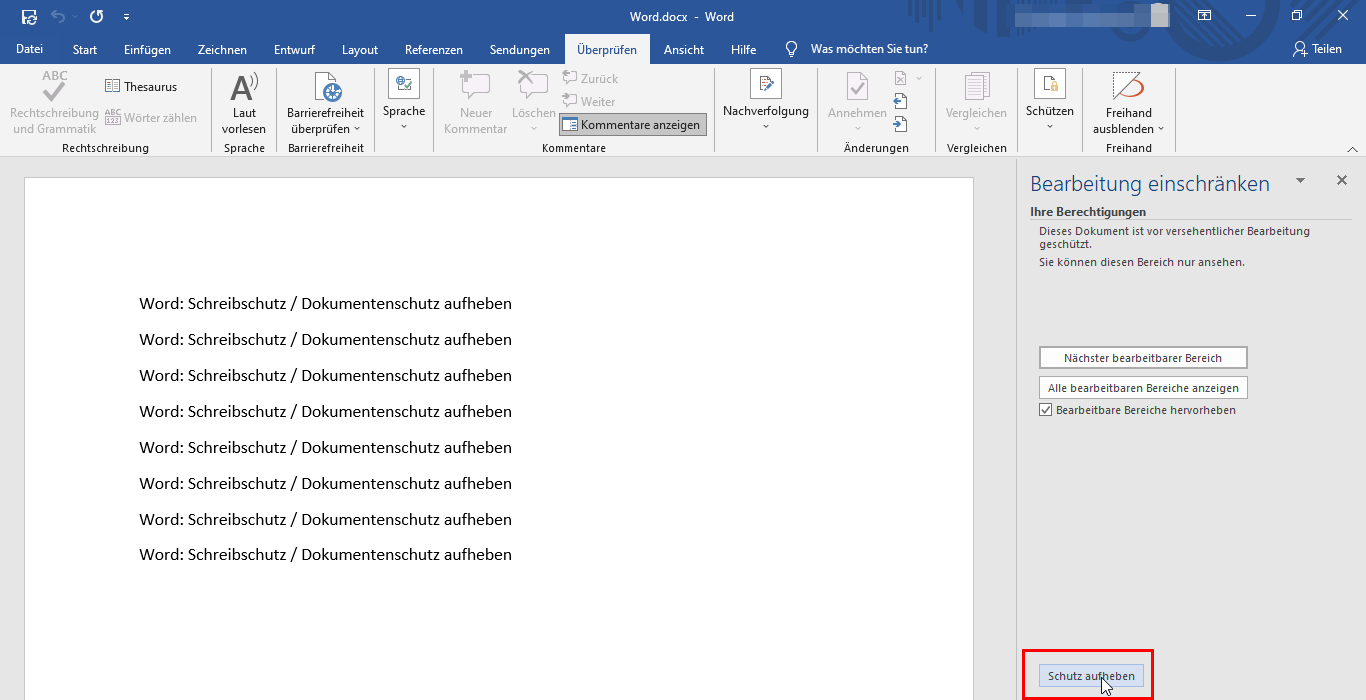
Task: Click the Ablehnen reject change X icon
Action: 901,78
